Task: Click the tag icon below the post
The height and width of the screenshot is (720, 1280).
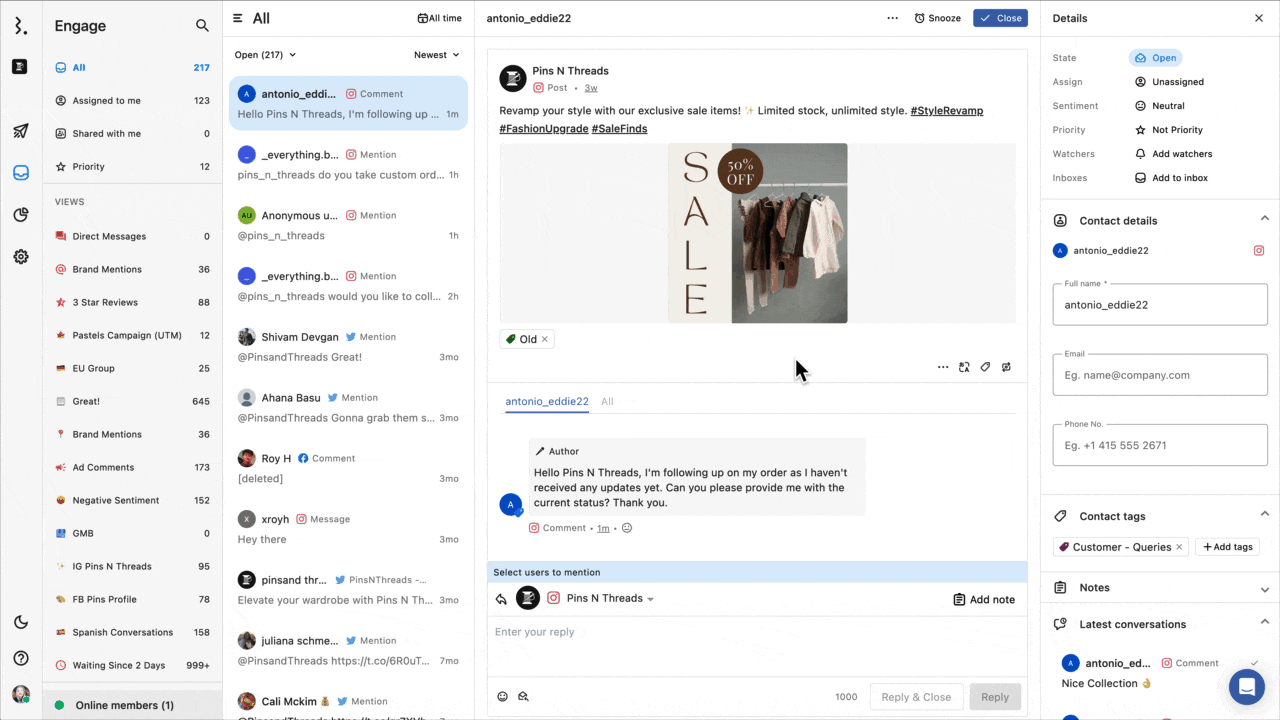Action: [x=985, y=367]
